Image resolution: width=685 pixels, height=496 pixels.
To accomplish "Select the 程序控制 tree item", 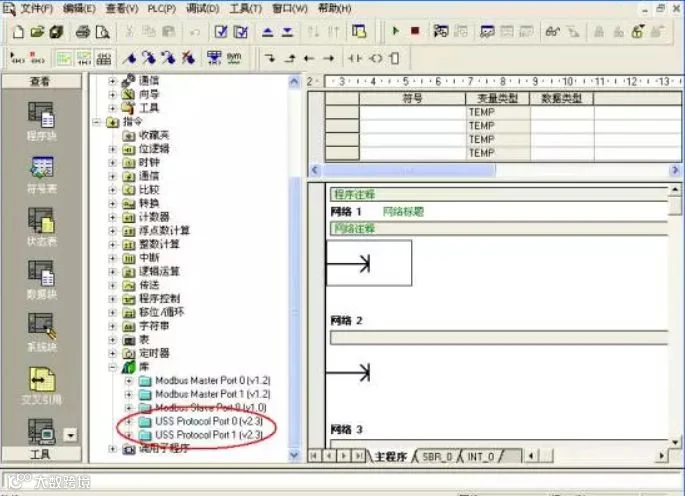I will 159,299.
